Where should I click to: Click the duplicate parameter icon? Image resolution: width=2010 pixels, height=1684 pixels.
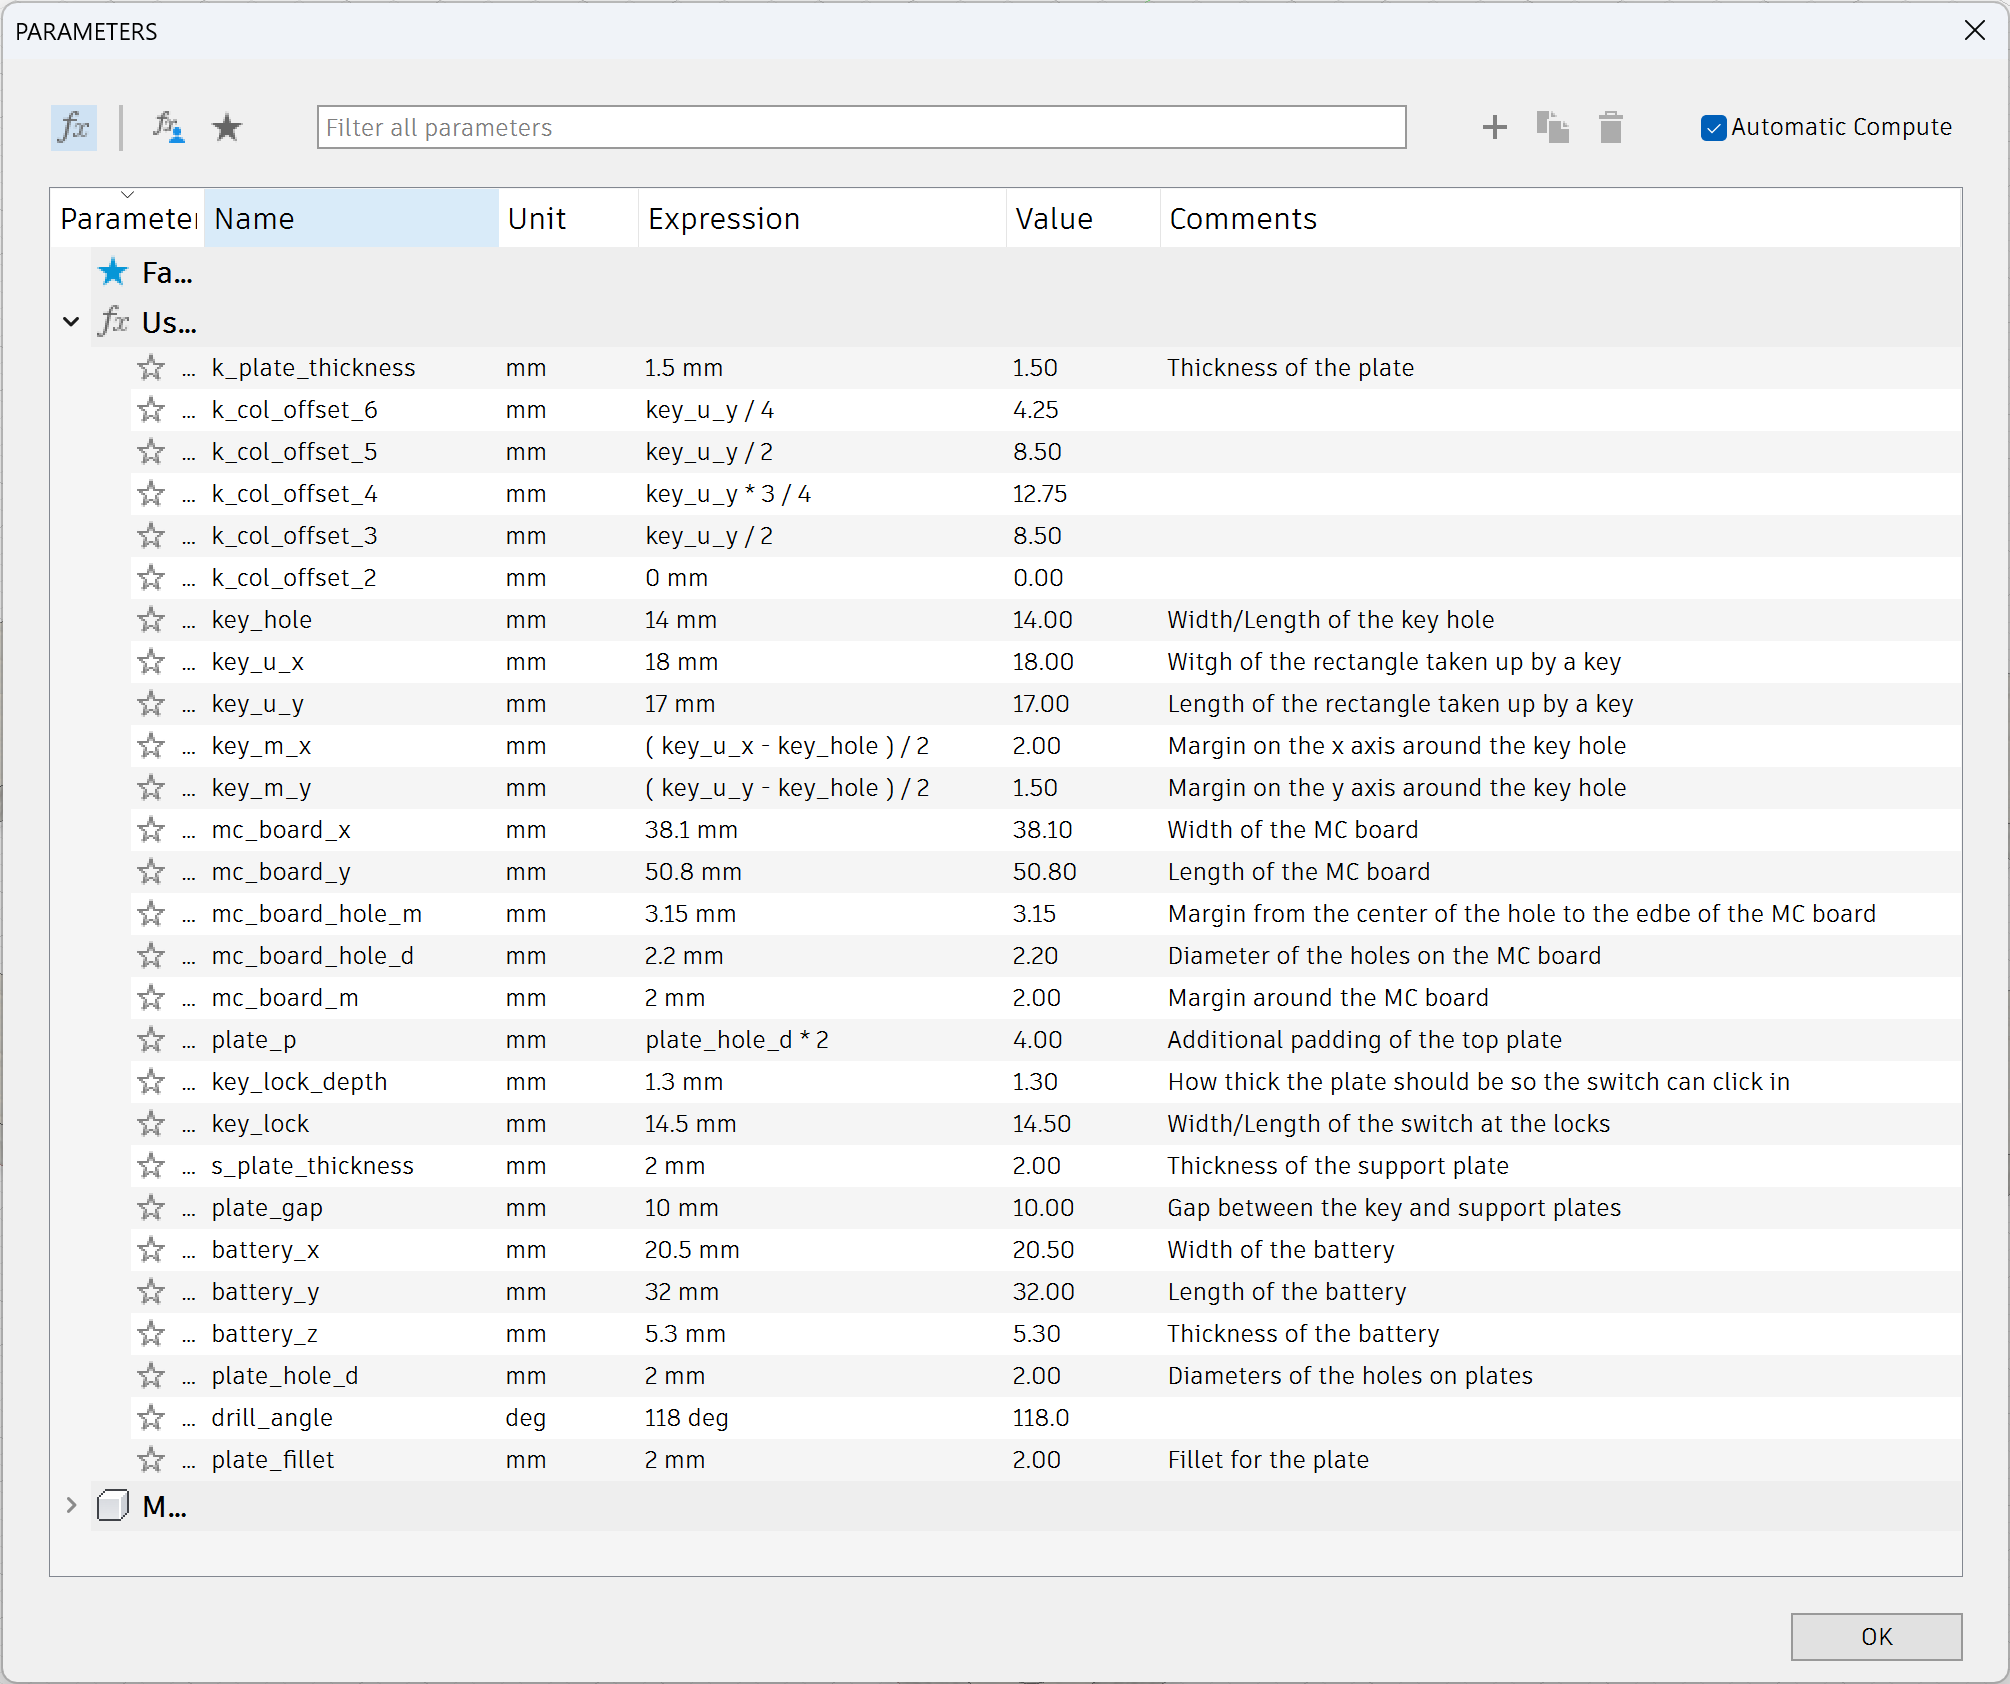1552,127
